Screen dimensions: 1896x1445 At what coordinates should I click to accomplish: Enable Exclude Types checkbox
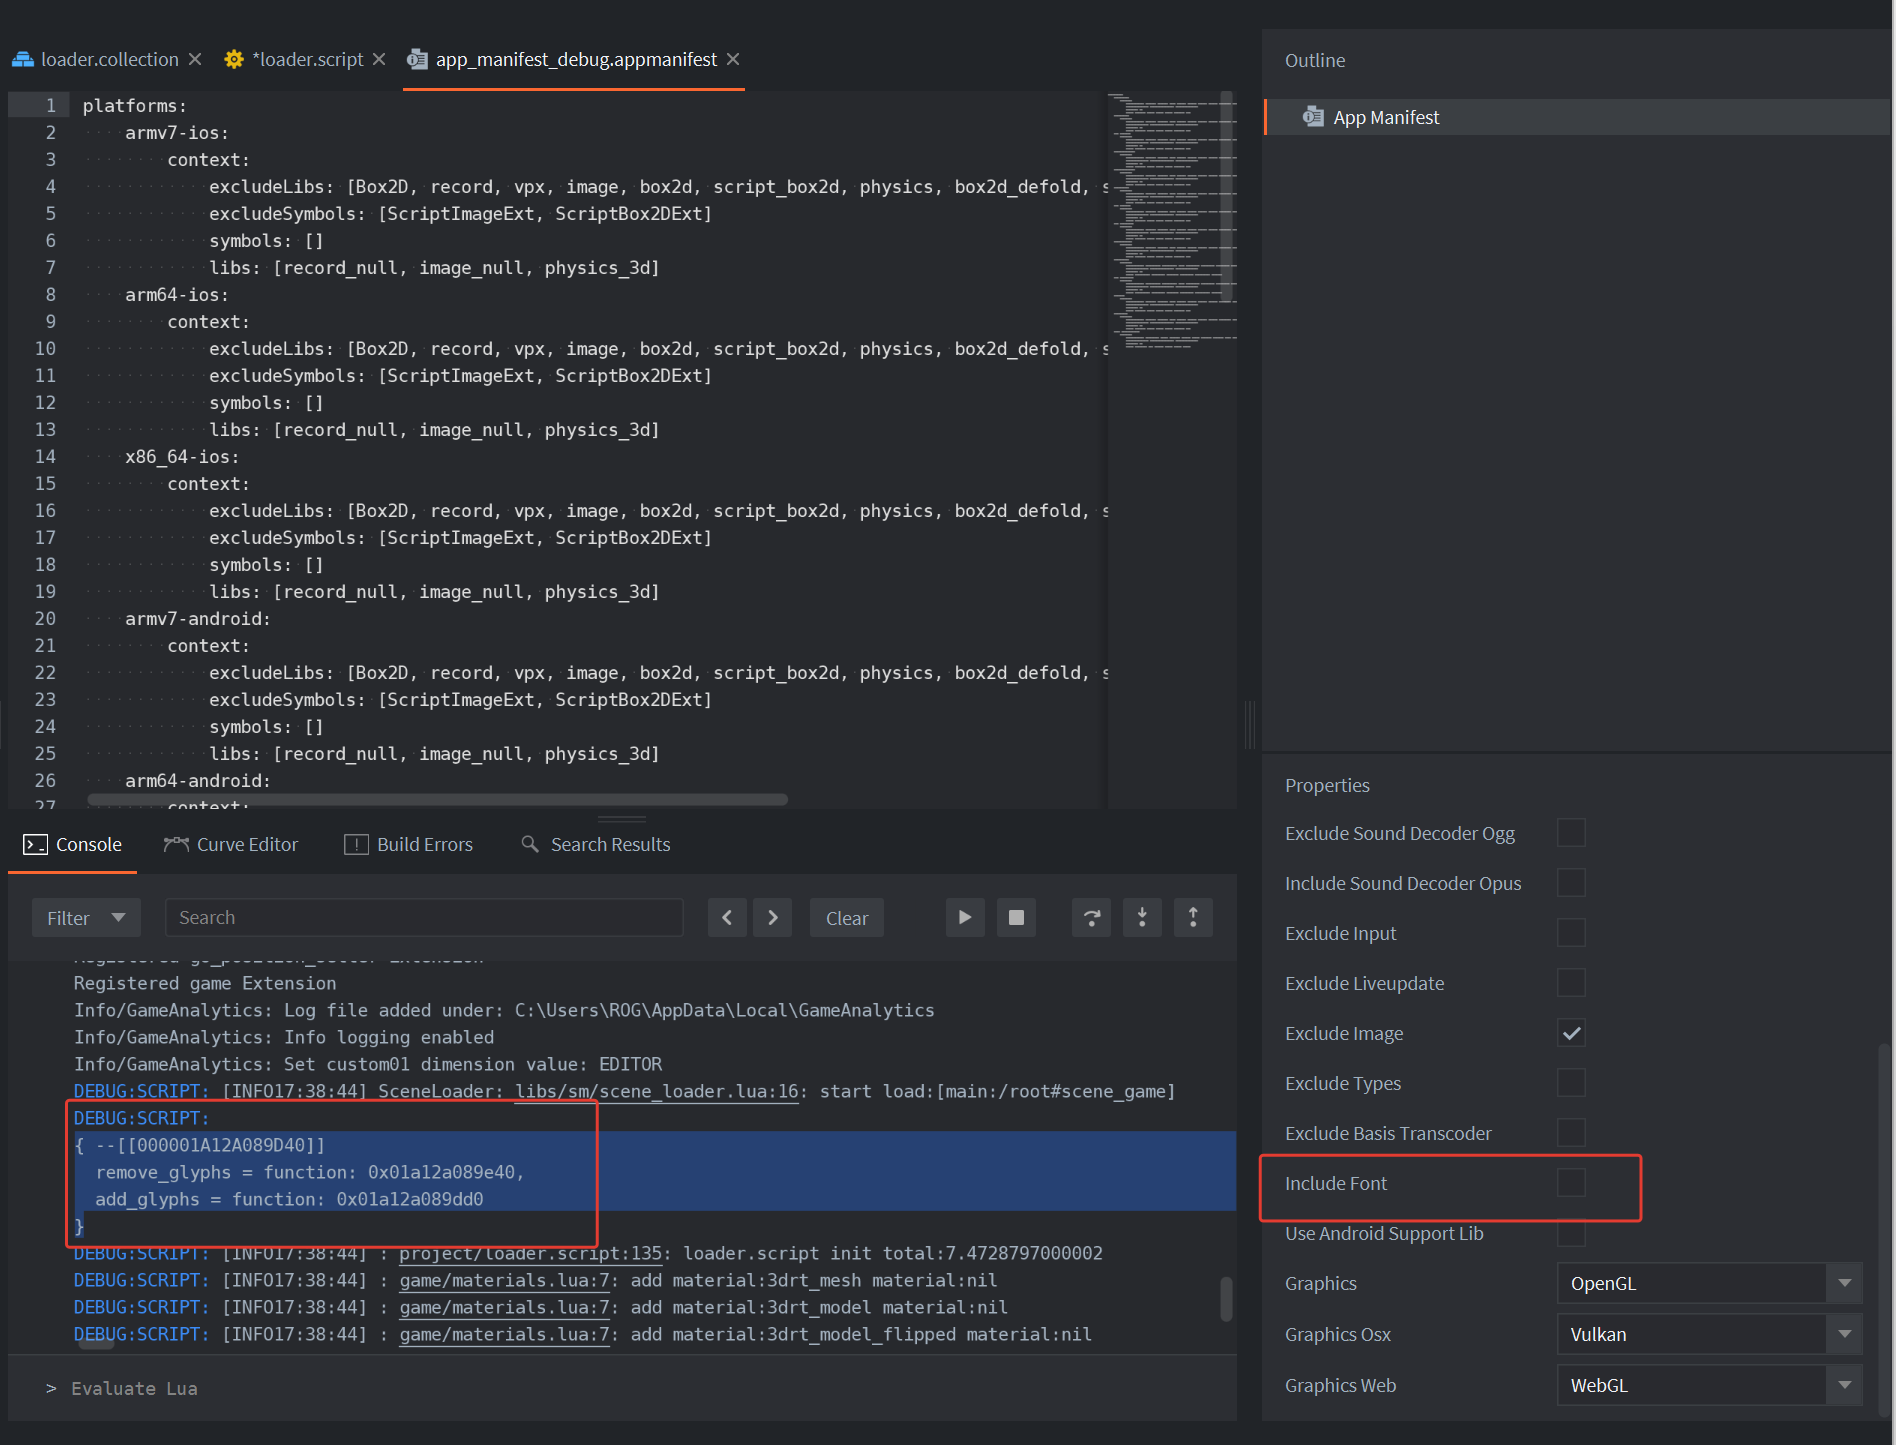pyautogui.click(x=1571, y=1083)
